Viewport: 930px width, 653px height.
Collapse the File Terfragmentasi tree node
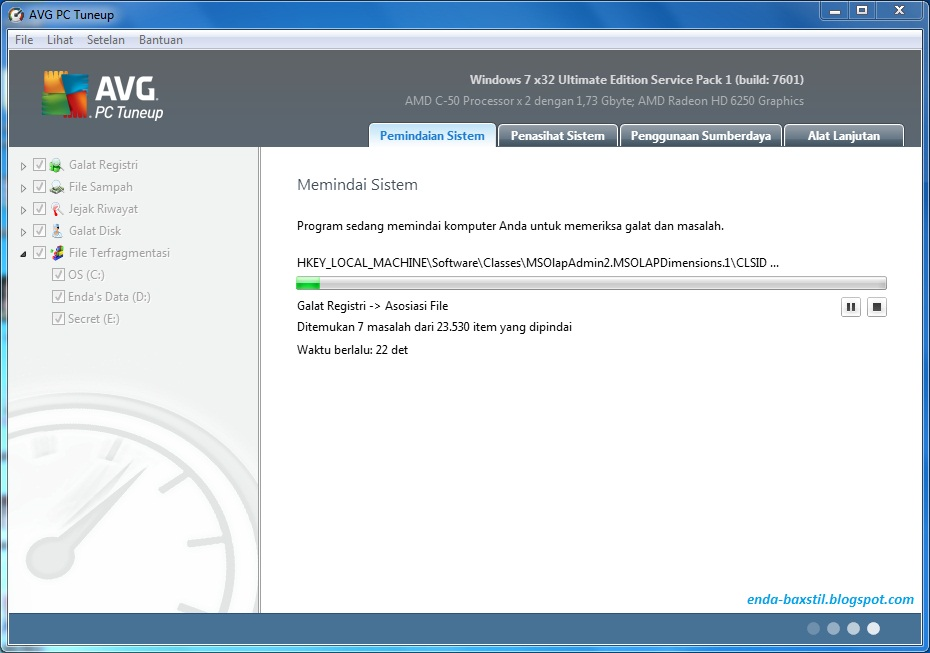point(23,254)
